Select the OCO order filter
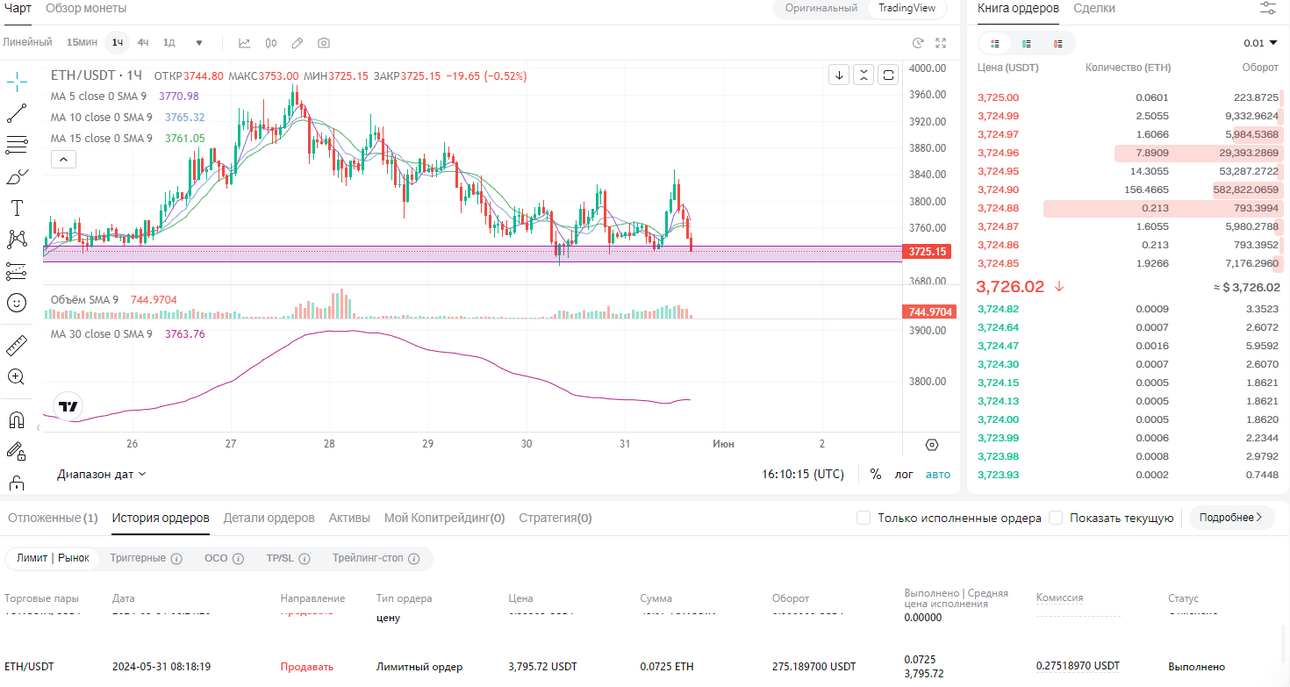Screen dimensions: 1290x687 (x=224, y=558)
